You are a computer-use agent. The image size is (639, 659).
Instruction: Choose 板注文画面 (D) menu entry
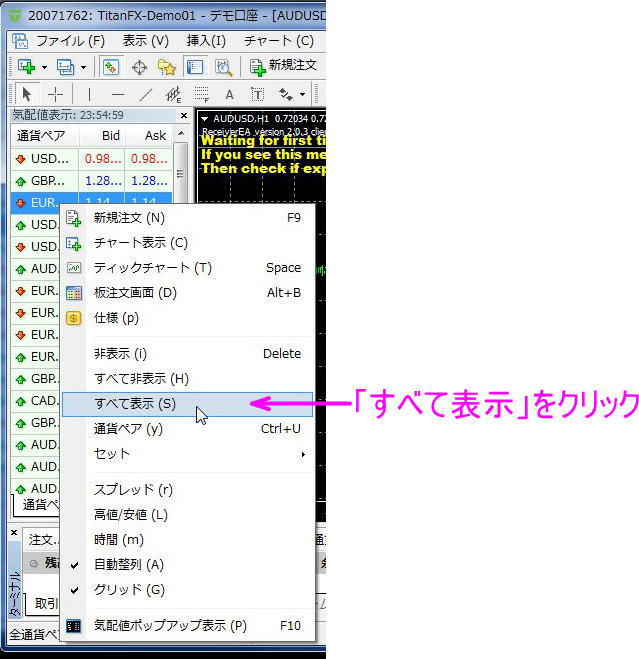pos(187,293)
